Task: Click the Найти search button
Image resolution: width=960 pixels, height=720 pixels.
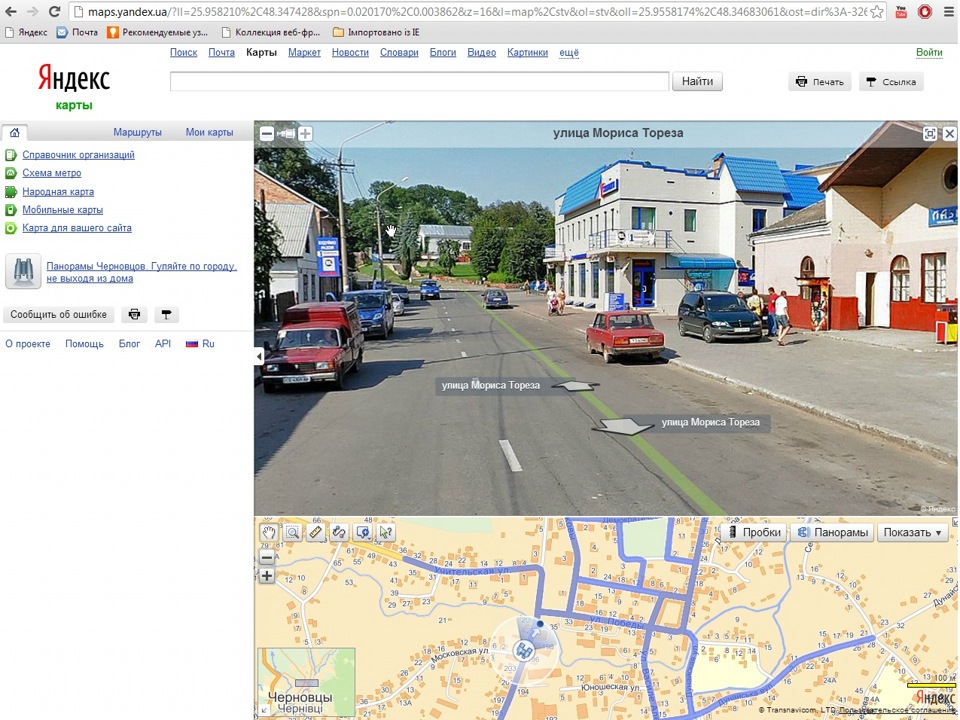Action: point(697,81)
